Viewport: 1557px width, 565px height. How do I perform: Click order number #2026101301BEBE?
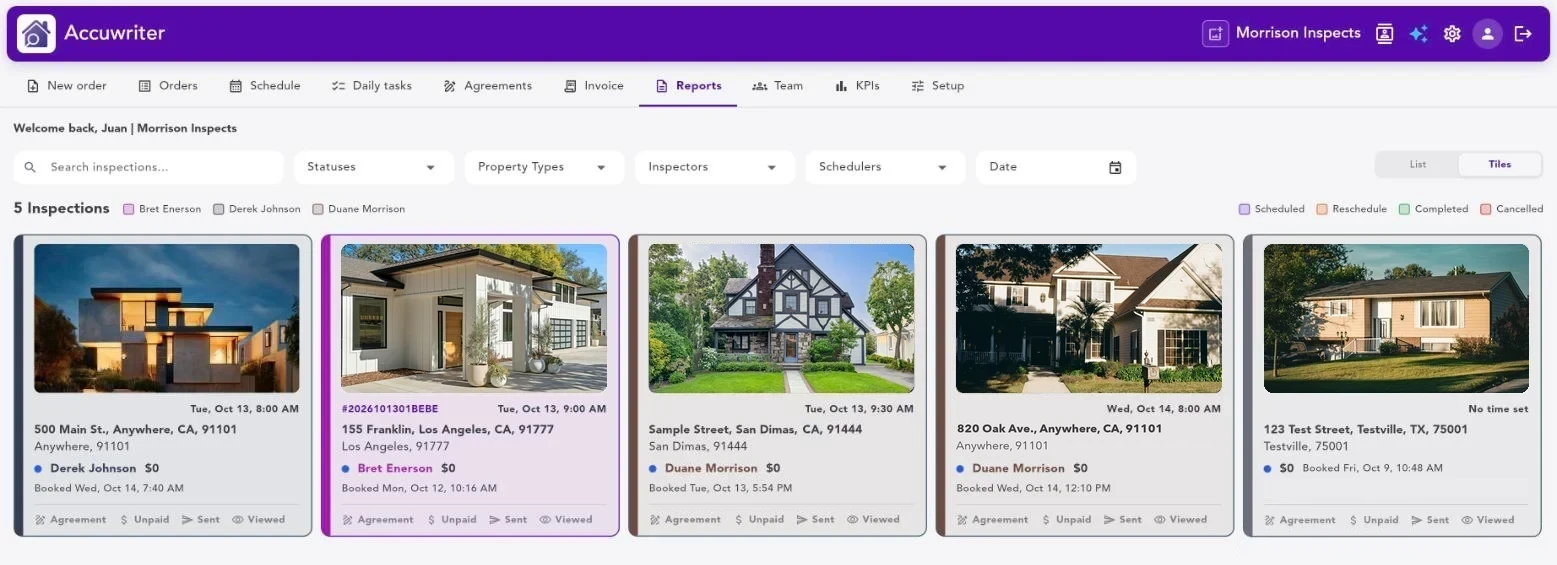click(x=390, y=409)
